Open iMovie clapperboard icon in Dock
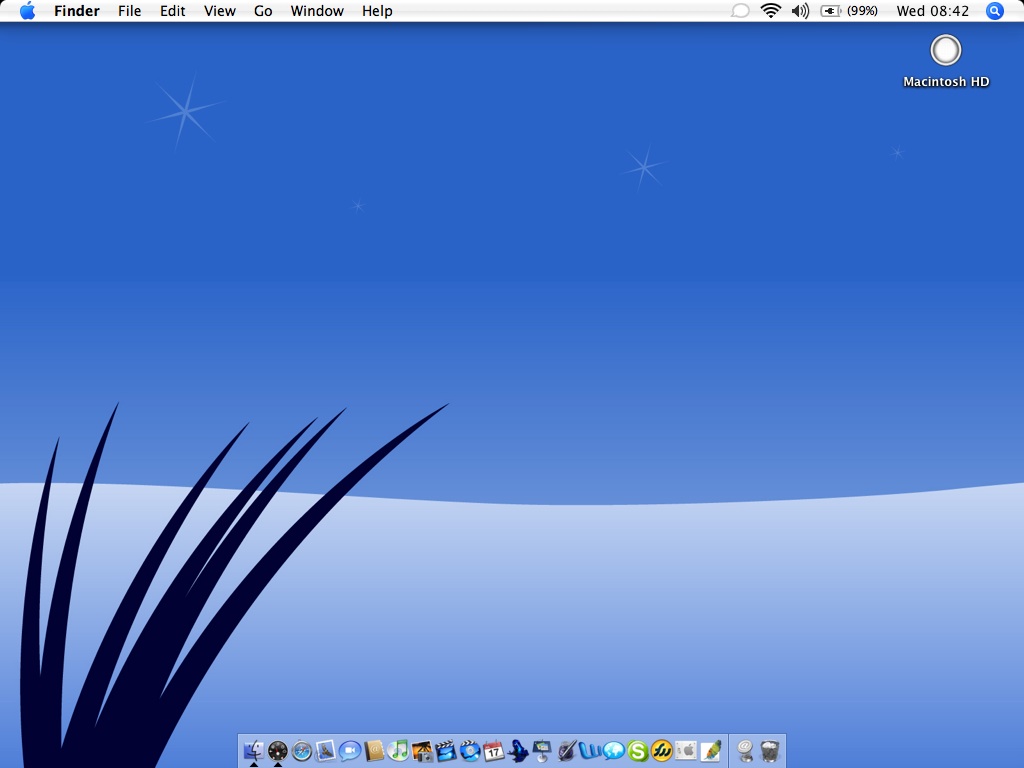Screen dimensions: 1024x768 click(446, 750)
